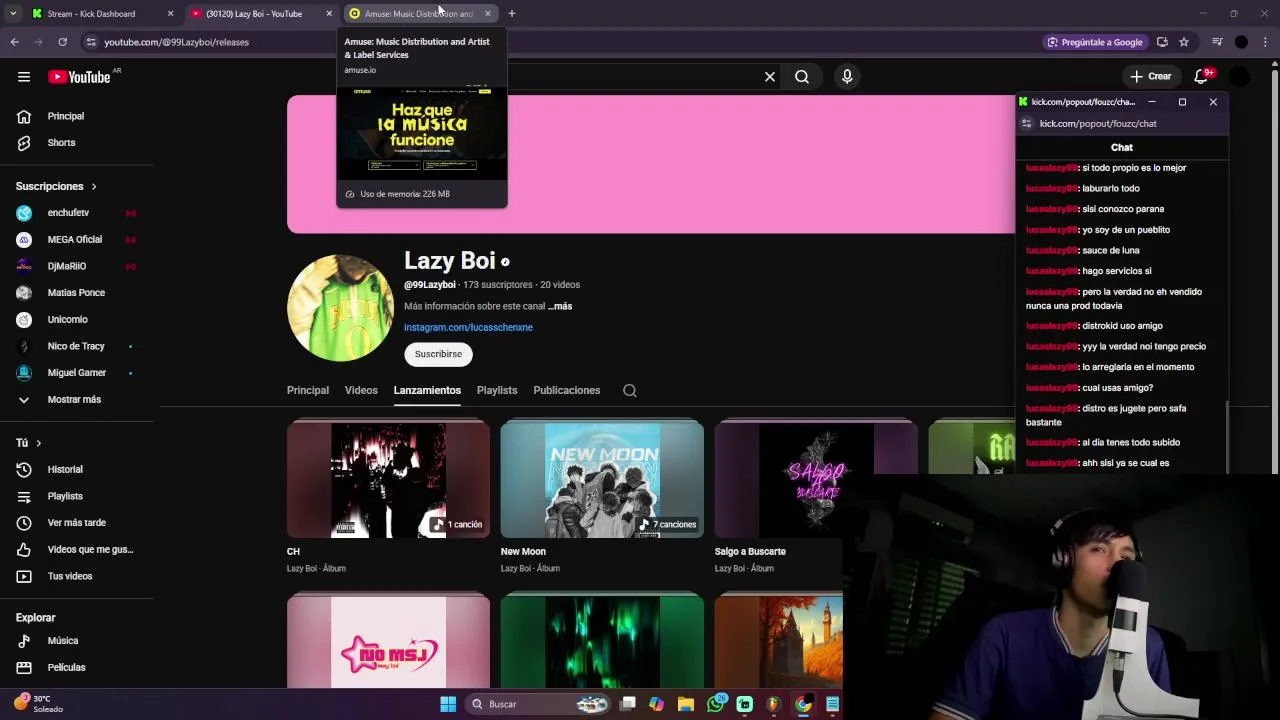Open Copilot icon in the taskbar
1280x720 pixels.
click(x=657, y=704)
